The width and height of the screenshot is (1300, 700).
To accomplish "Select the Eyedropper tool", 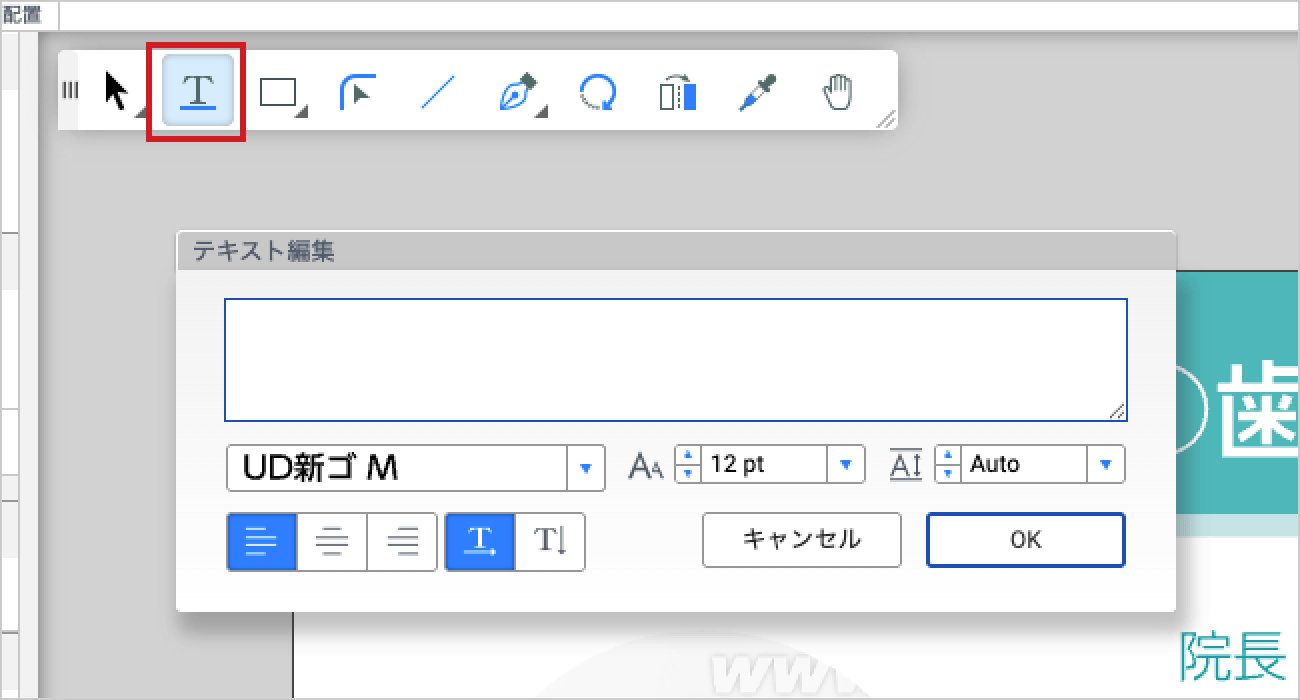I will [x=757, y=92].
